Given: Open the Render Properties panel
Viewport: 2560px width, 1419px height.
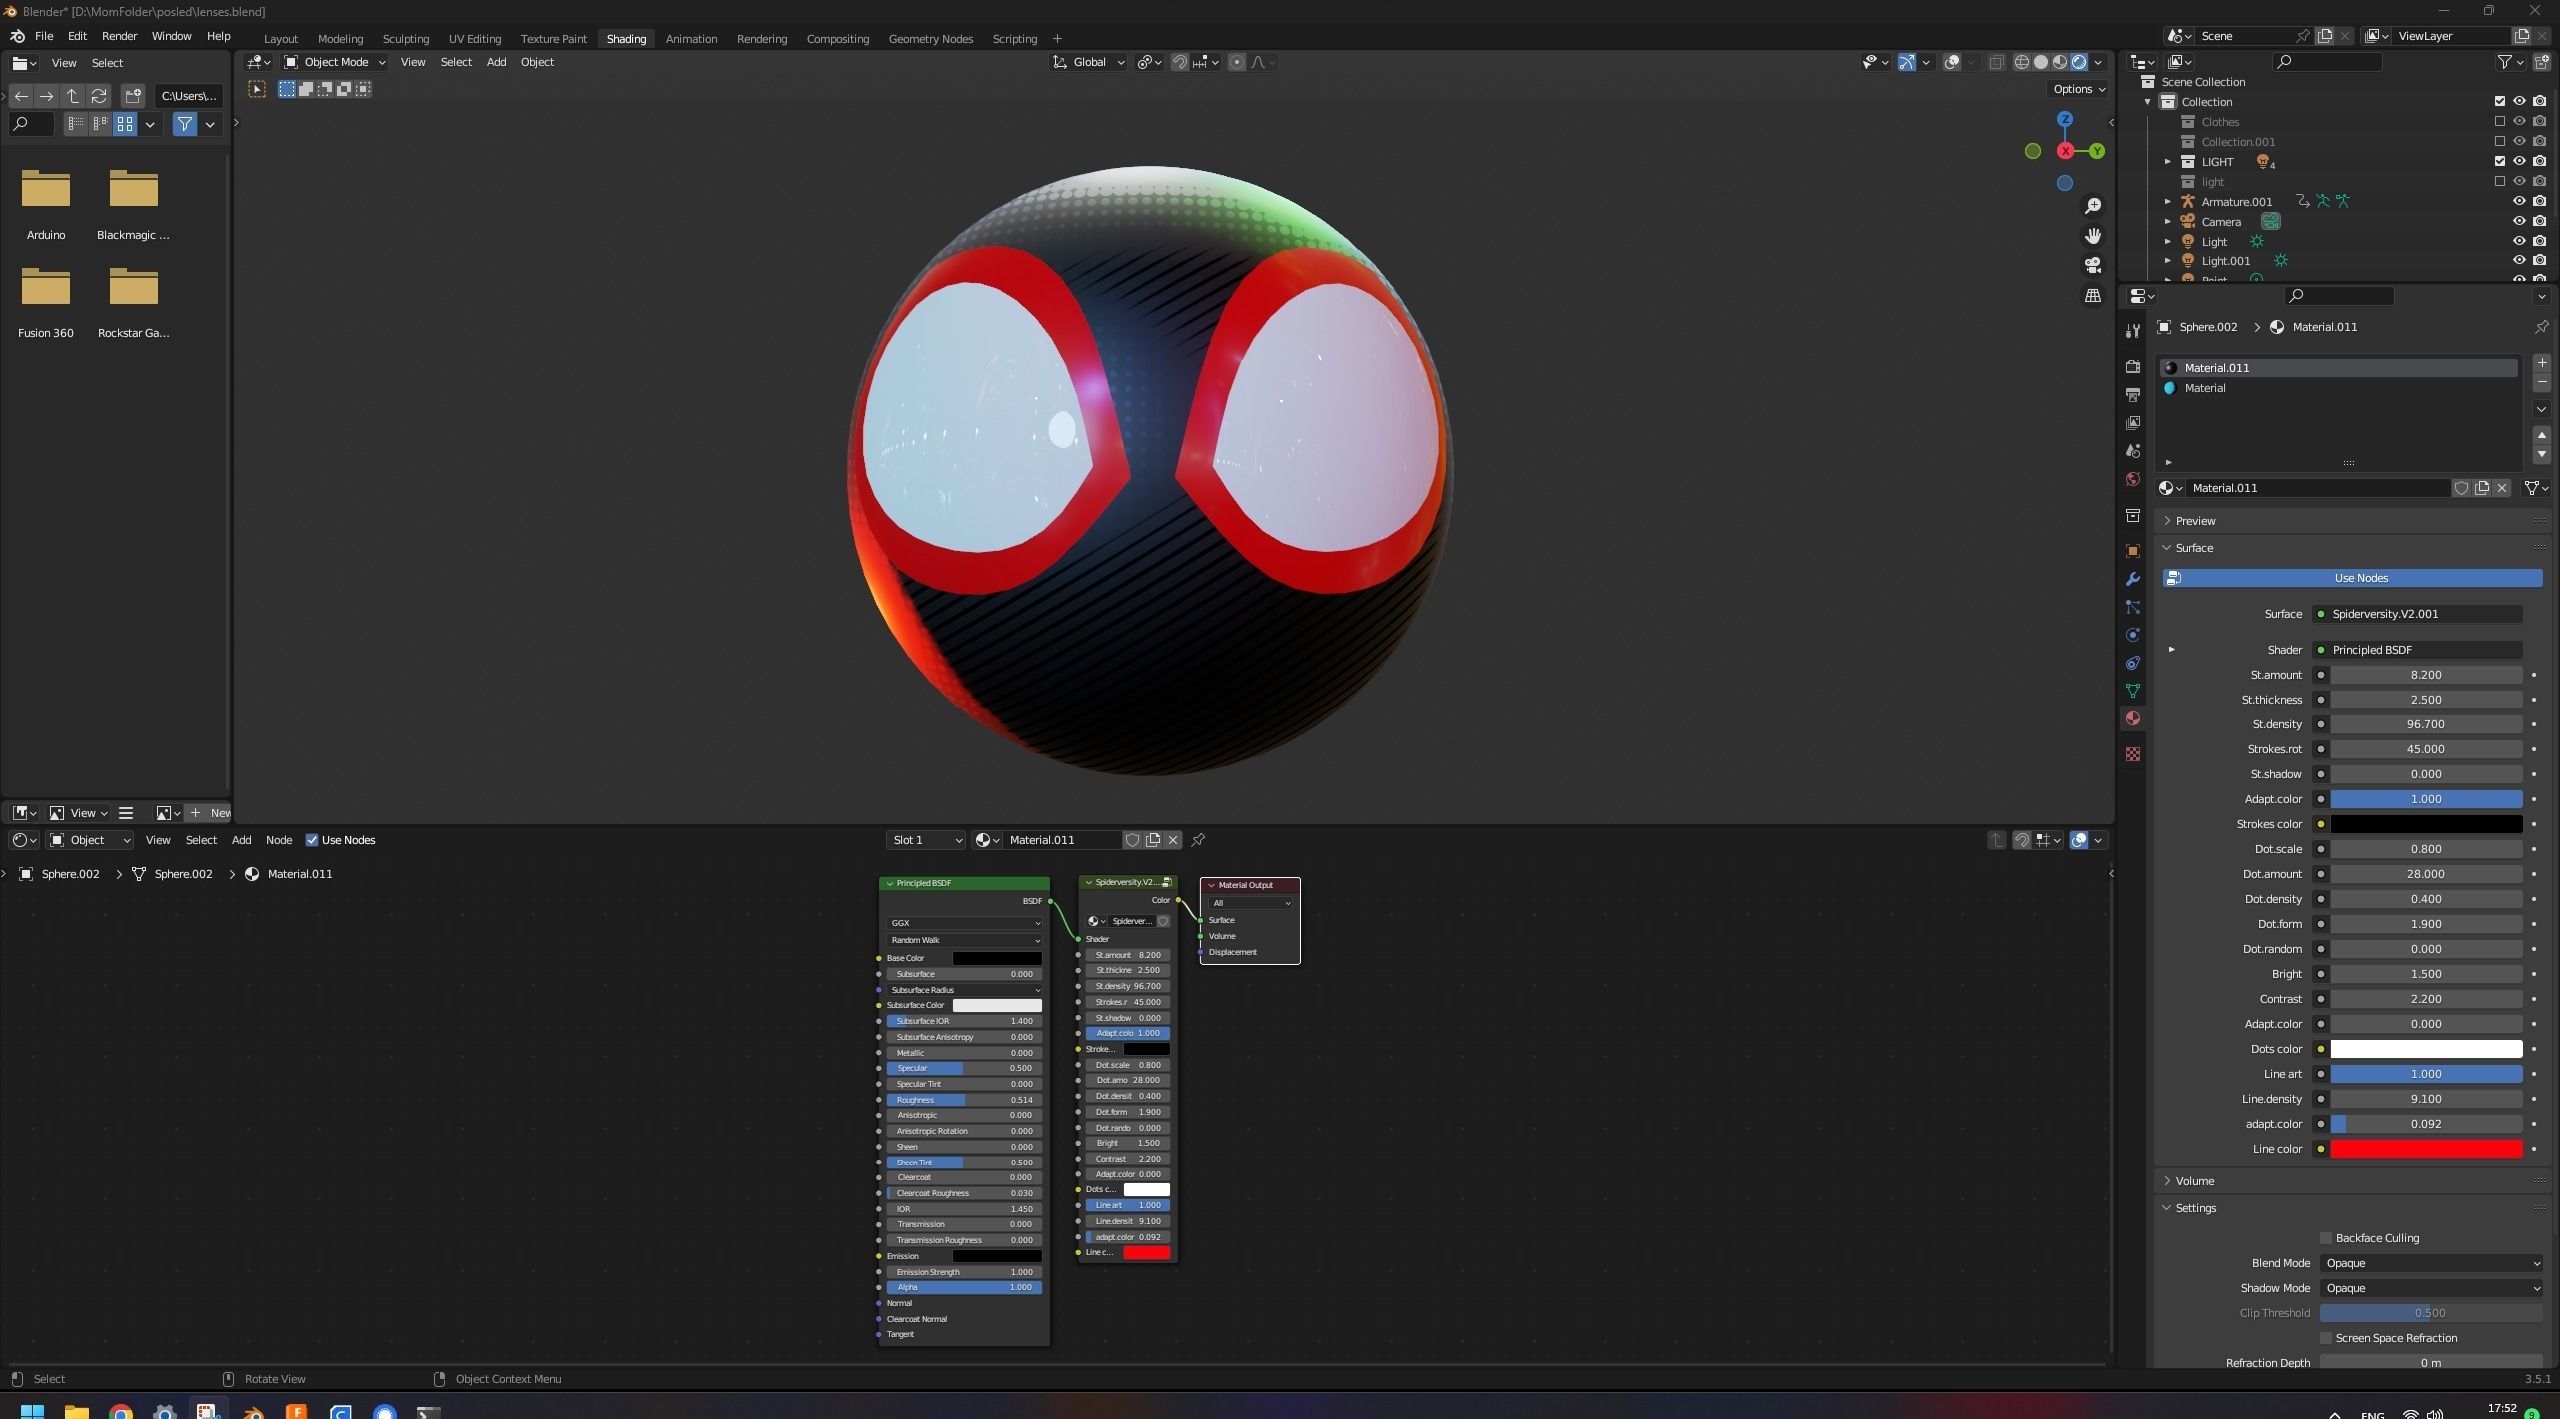Looking at the screenshot, I should pos(2133,365).
